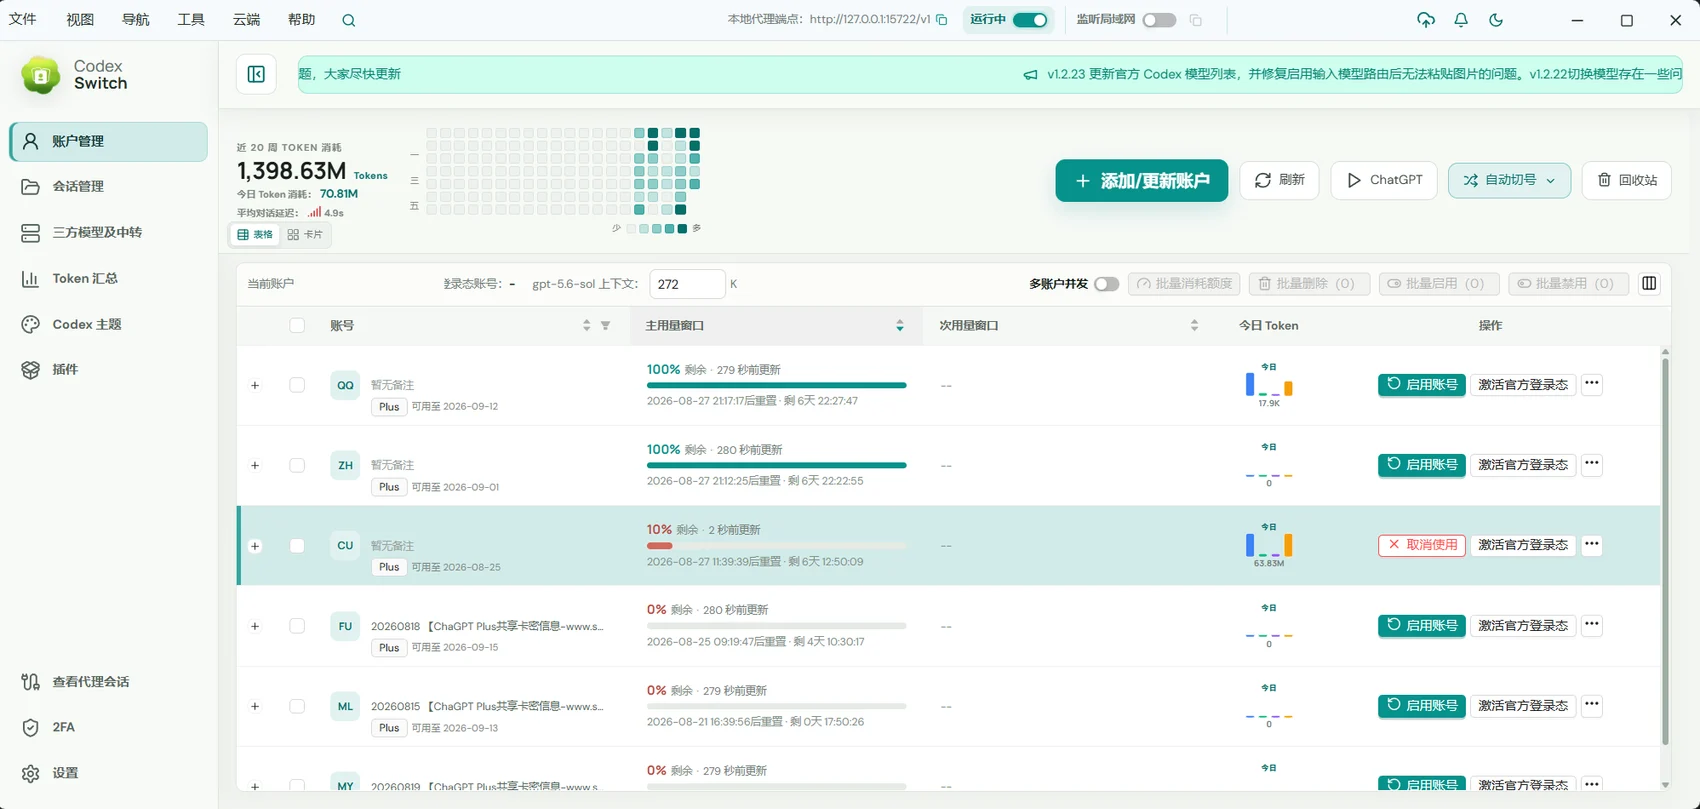This screenshot has height=809, width=1700.
Task: Expand the QQ account row
Action: pyautogui.click(x=255, y=385)
